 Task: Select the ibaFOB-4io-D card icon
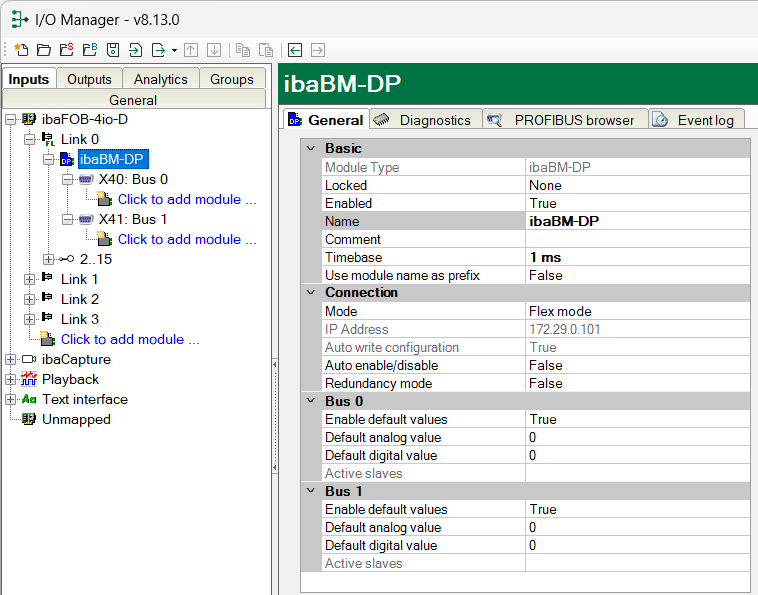pos(29,119)
